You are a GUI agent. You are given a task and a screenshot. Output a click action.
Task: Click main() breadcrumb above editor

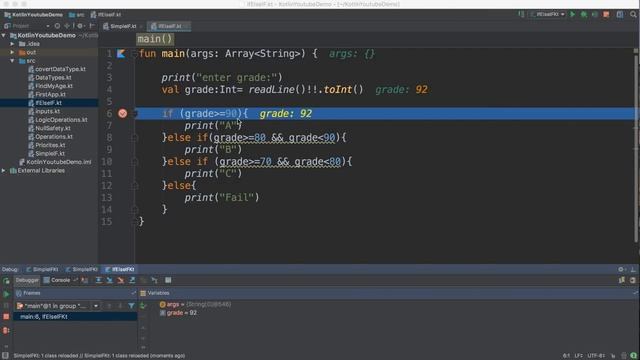click(x=155, y=39)
